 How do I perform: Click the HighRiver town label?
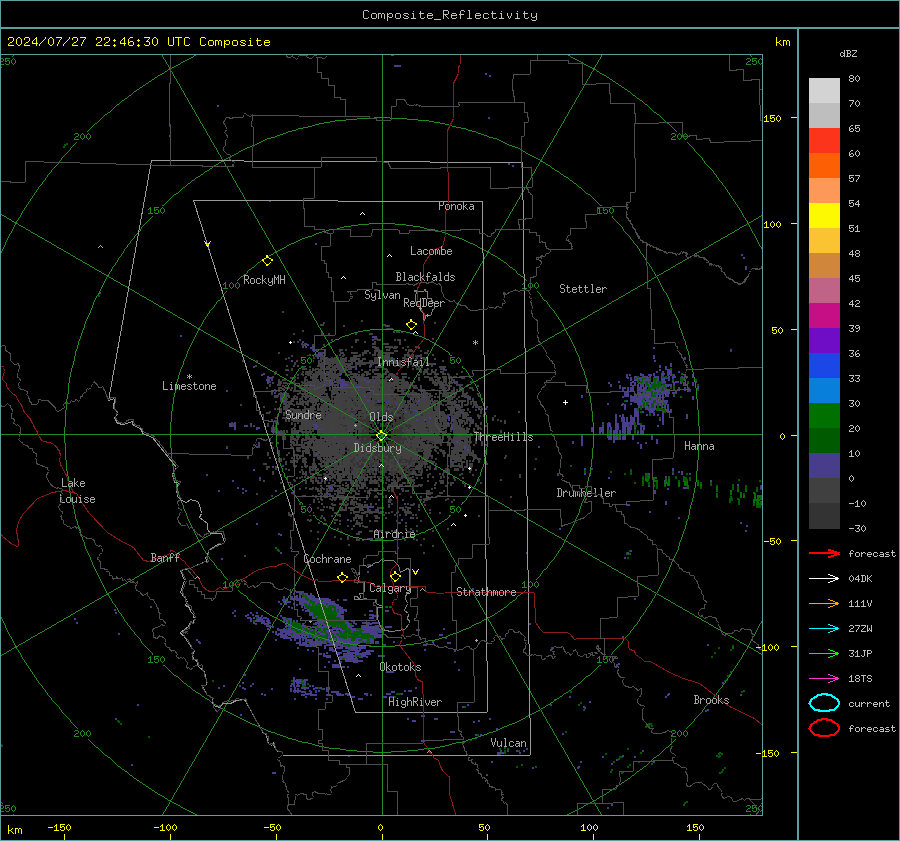(x=415, y=702)
